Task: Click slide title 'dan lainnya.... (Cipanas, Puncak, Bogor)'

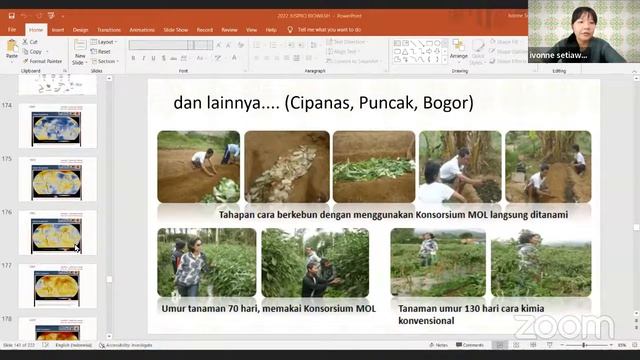Action: [324, 102]
